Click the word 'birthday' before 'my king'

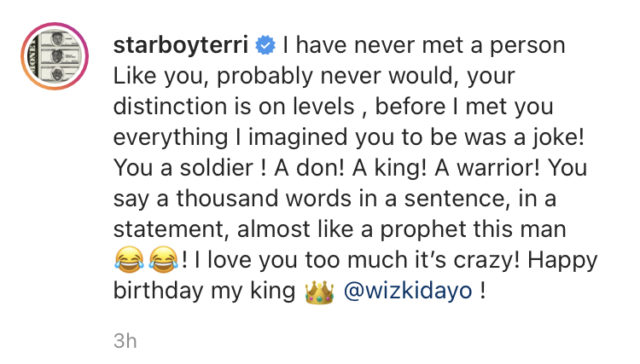point(158,291)
